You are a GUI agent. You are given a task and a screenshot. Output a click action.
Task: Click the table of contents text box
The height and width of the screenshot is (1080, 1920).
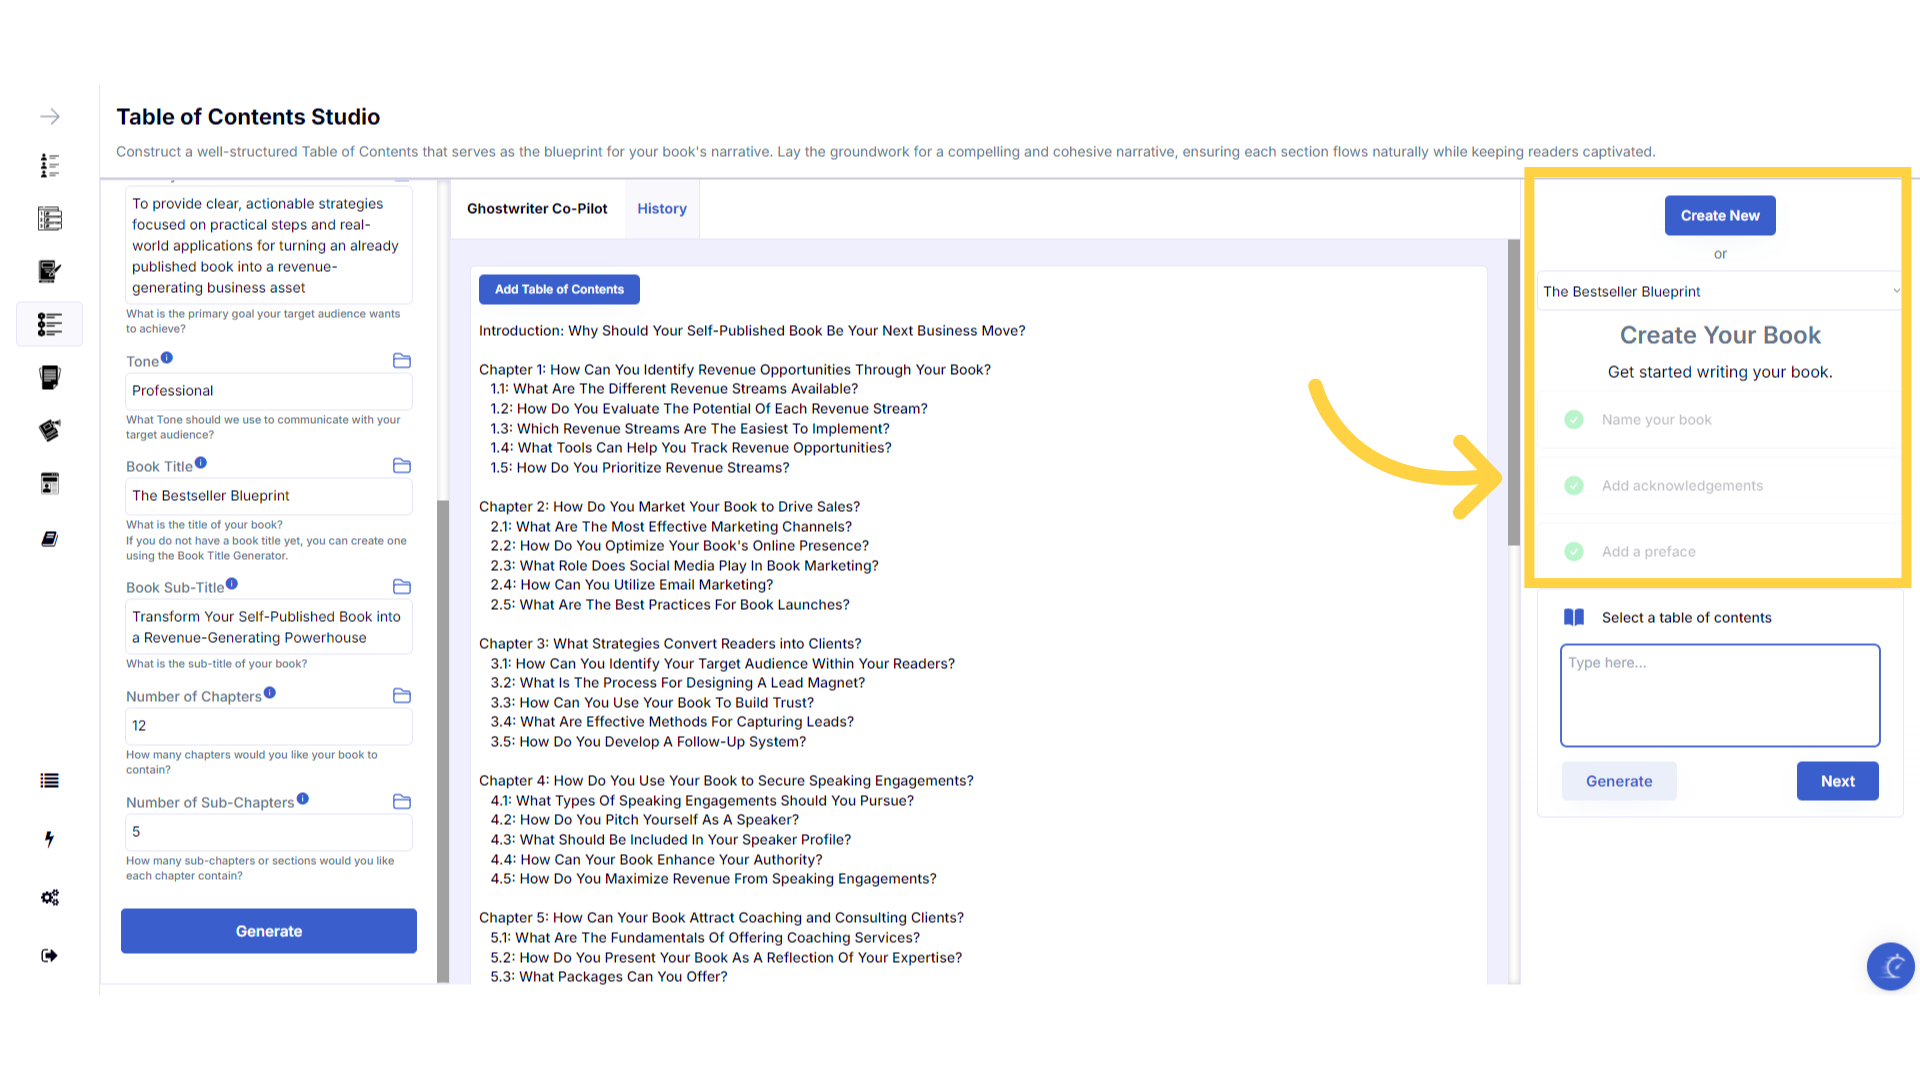tap(1720, 695)
